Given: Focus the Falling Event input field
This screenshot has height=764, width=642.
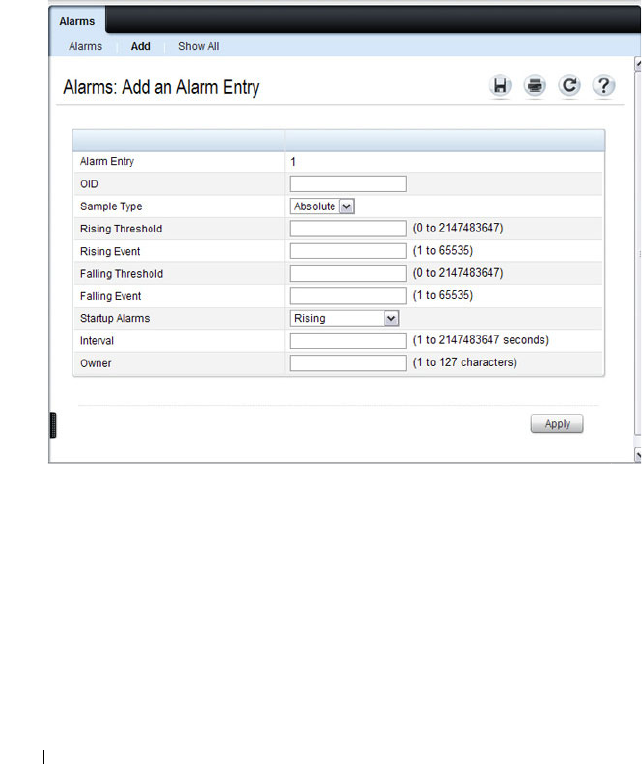Looking at the screenshot, I should coord(348,296).
